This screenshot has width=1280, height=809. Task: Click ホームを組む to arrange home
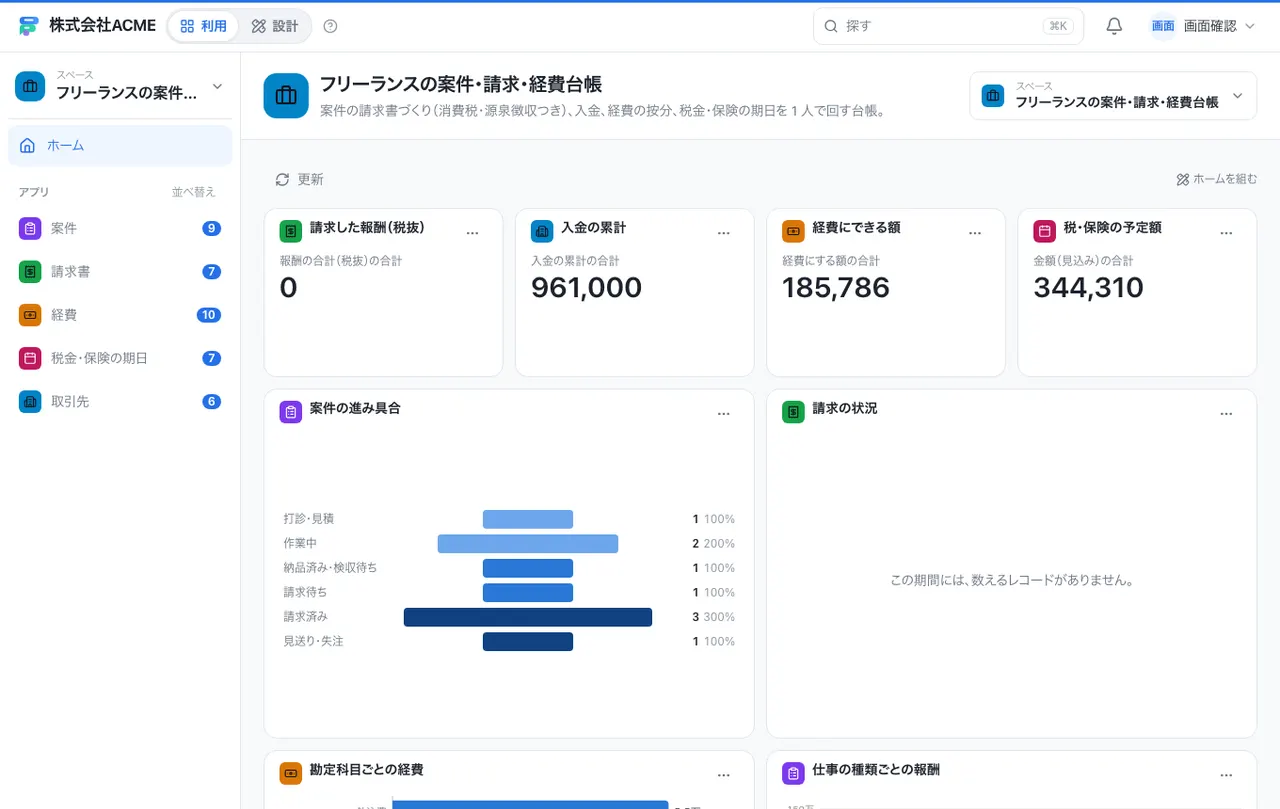click(1217, 179)
